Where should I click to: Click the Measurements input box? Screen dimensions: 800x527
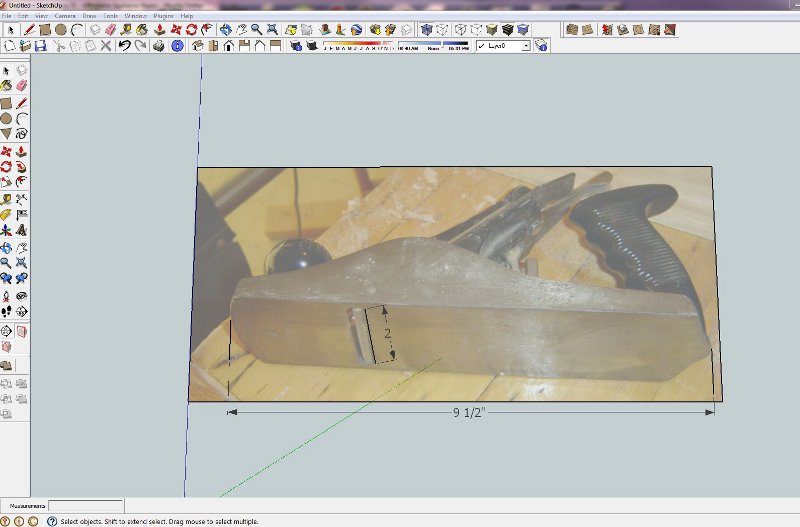(x=86, y=506)
